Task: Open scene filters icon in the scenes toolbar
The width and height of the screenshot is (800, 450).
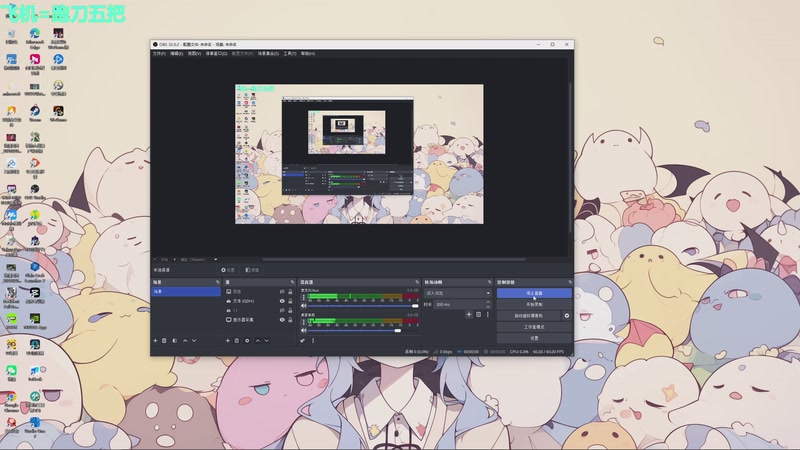Action: point(174,340)
